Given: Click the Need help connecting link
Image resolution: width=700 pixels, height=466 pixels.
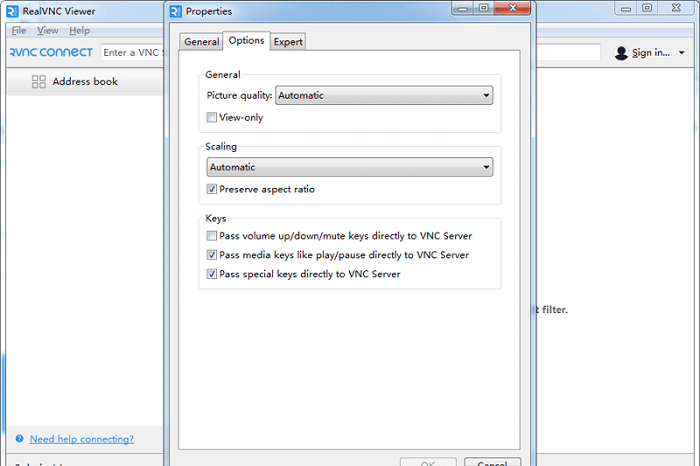Looking at the screenshot, I should [x=81, y=439].
